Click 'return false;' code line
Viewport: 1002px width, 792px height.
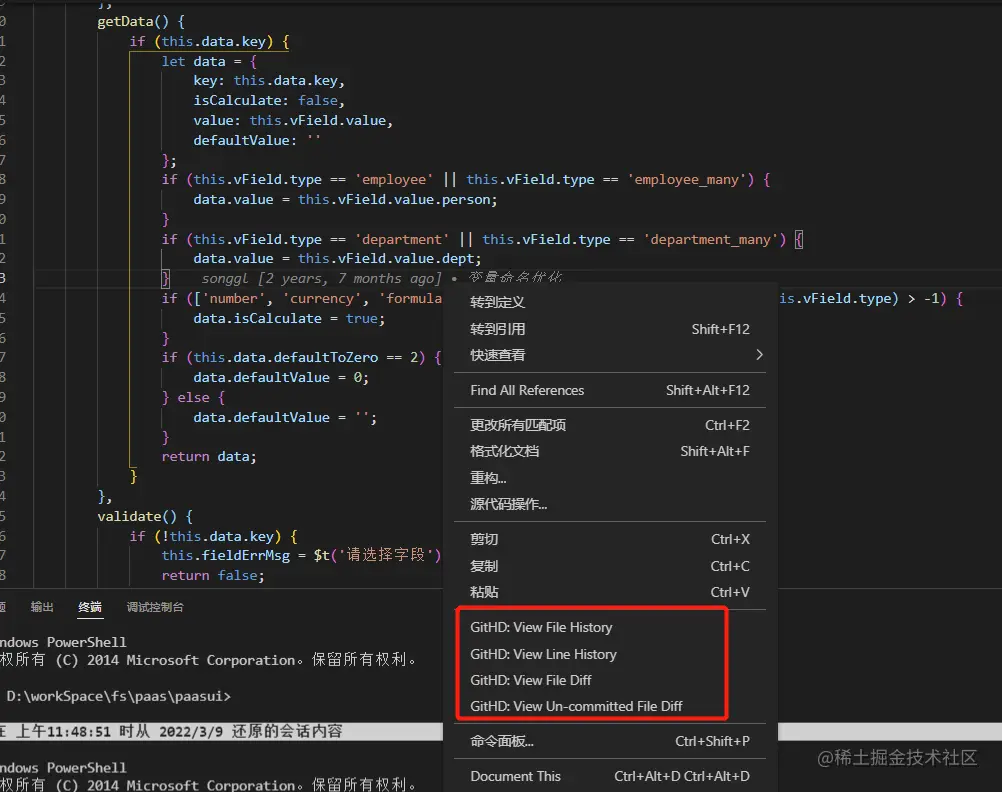213,576
